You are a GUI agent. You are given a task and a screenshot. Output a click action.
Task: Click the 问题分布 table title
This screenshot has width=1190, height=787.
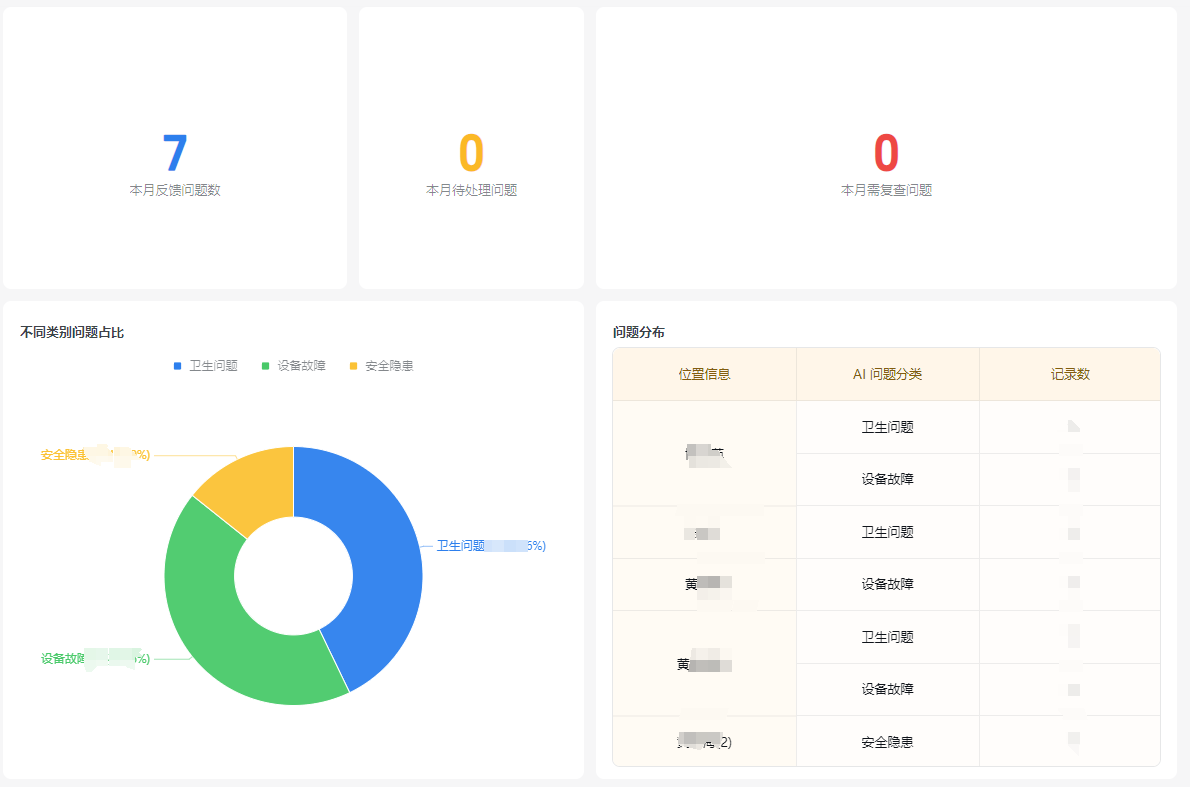639,332
